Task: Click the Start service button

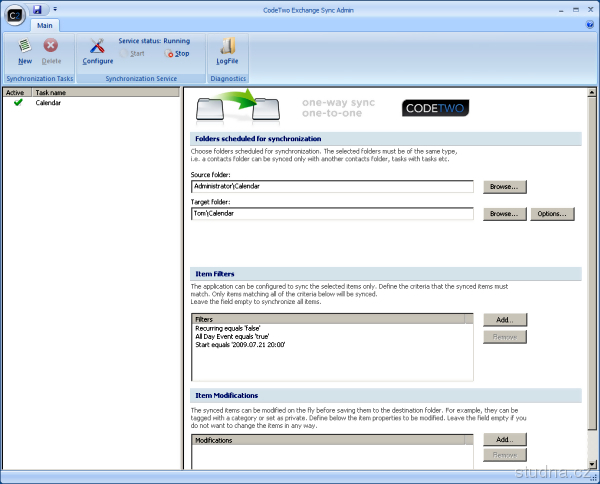Action: coord(132,54)
